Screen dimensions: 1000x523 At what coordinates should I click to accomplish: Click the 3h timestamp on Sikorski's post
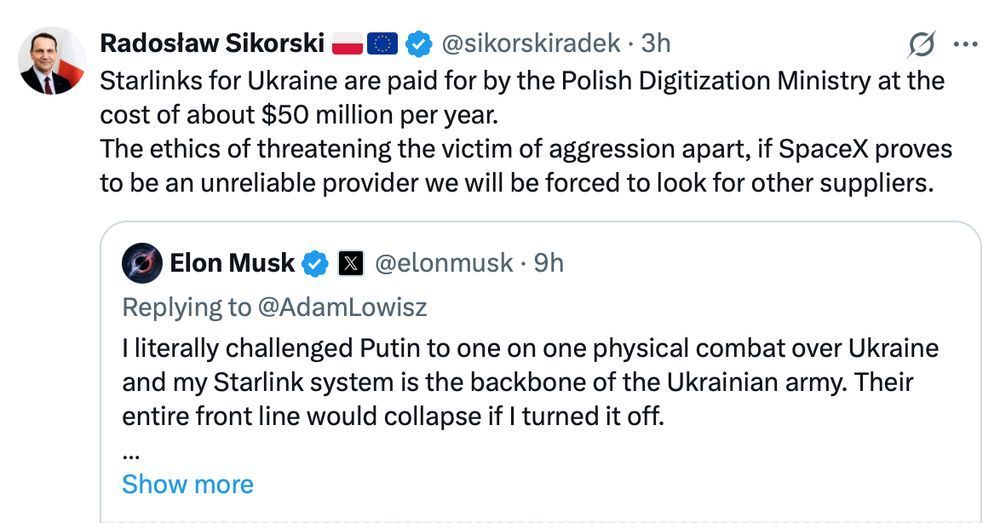coord(656,43)
